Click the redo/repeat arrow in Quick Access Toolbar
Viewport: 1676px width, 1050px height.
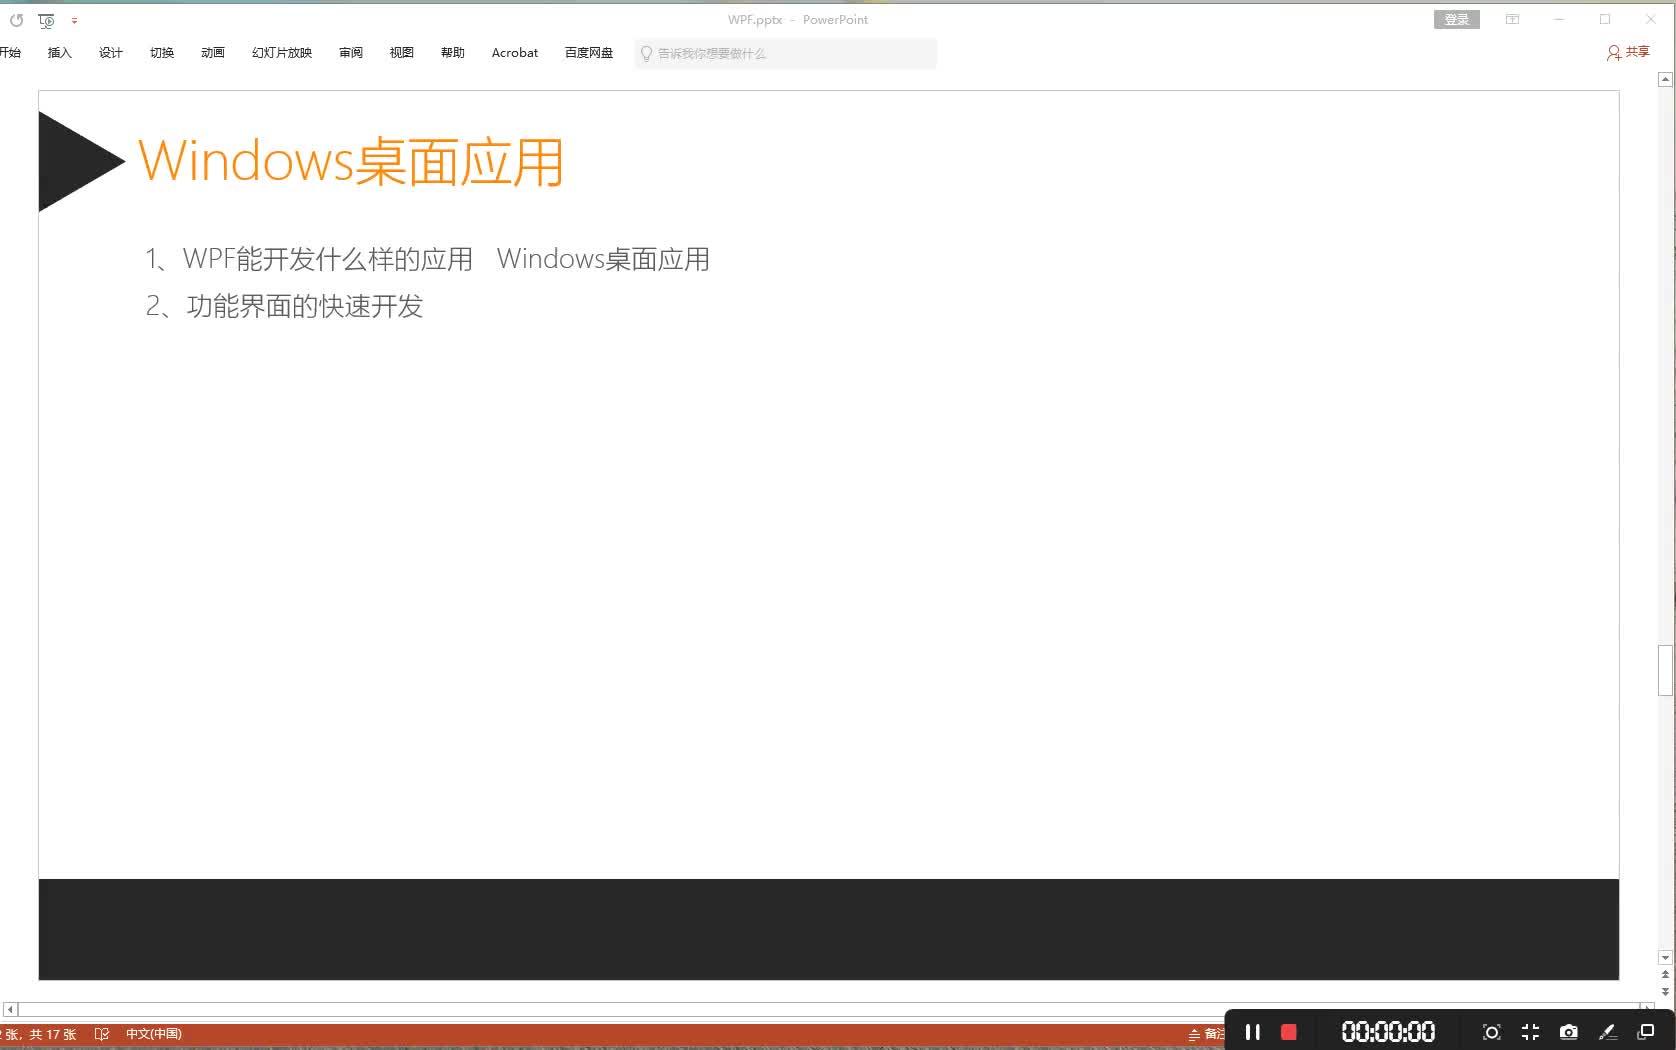pos(16,20)
